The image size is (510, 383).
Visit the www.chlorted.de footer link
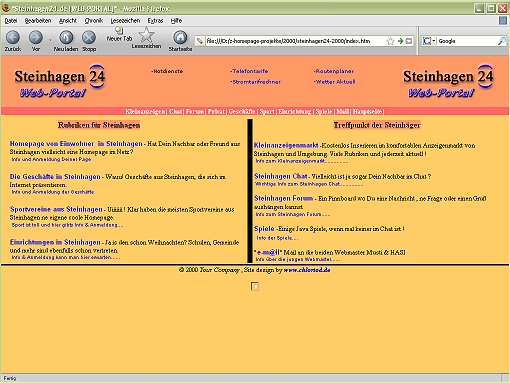pyautogui.click(x=307, y=270)
